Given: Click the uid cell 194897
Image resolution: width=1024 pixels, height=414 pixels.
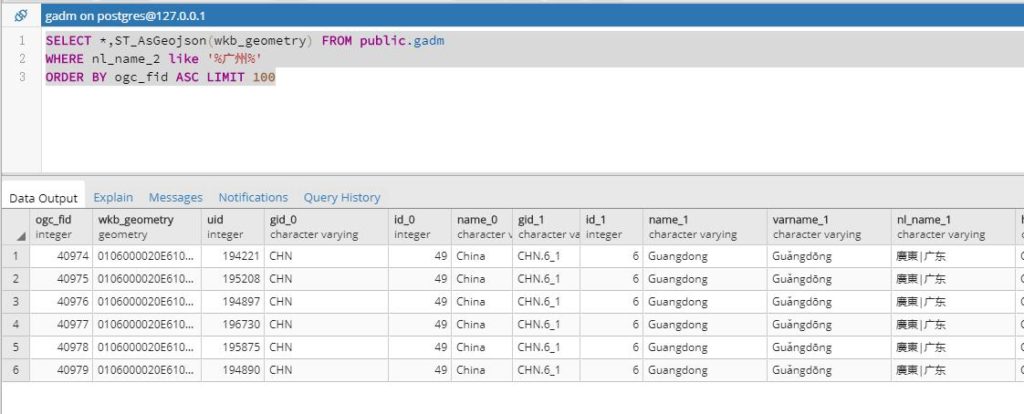Looking at the screenshot, I should tap(232, 302).
